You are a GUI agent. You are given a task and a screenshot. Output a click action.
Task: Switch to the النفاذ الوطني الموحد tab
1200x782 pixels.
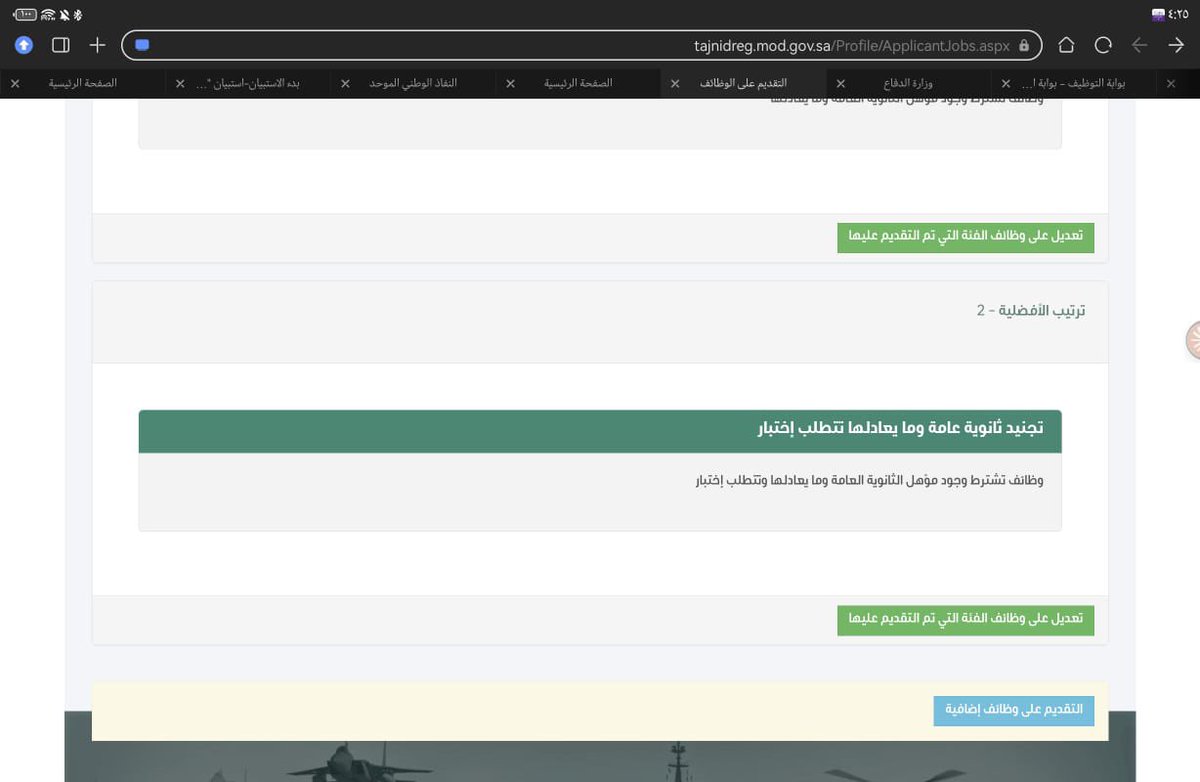[413, 83]
